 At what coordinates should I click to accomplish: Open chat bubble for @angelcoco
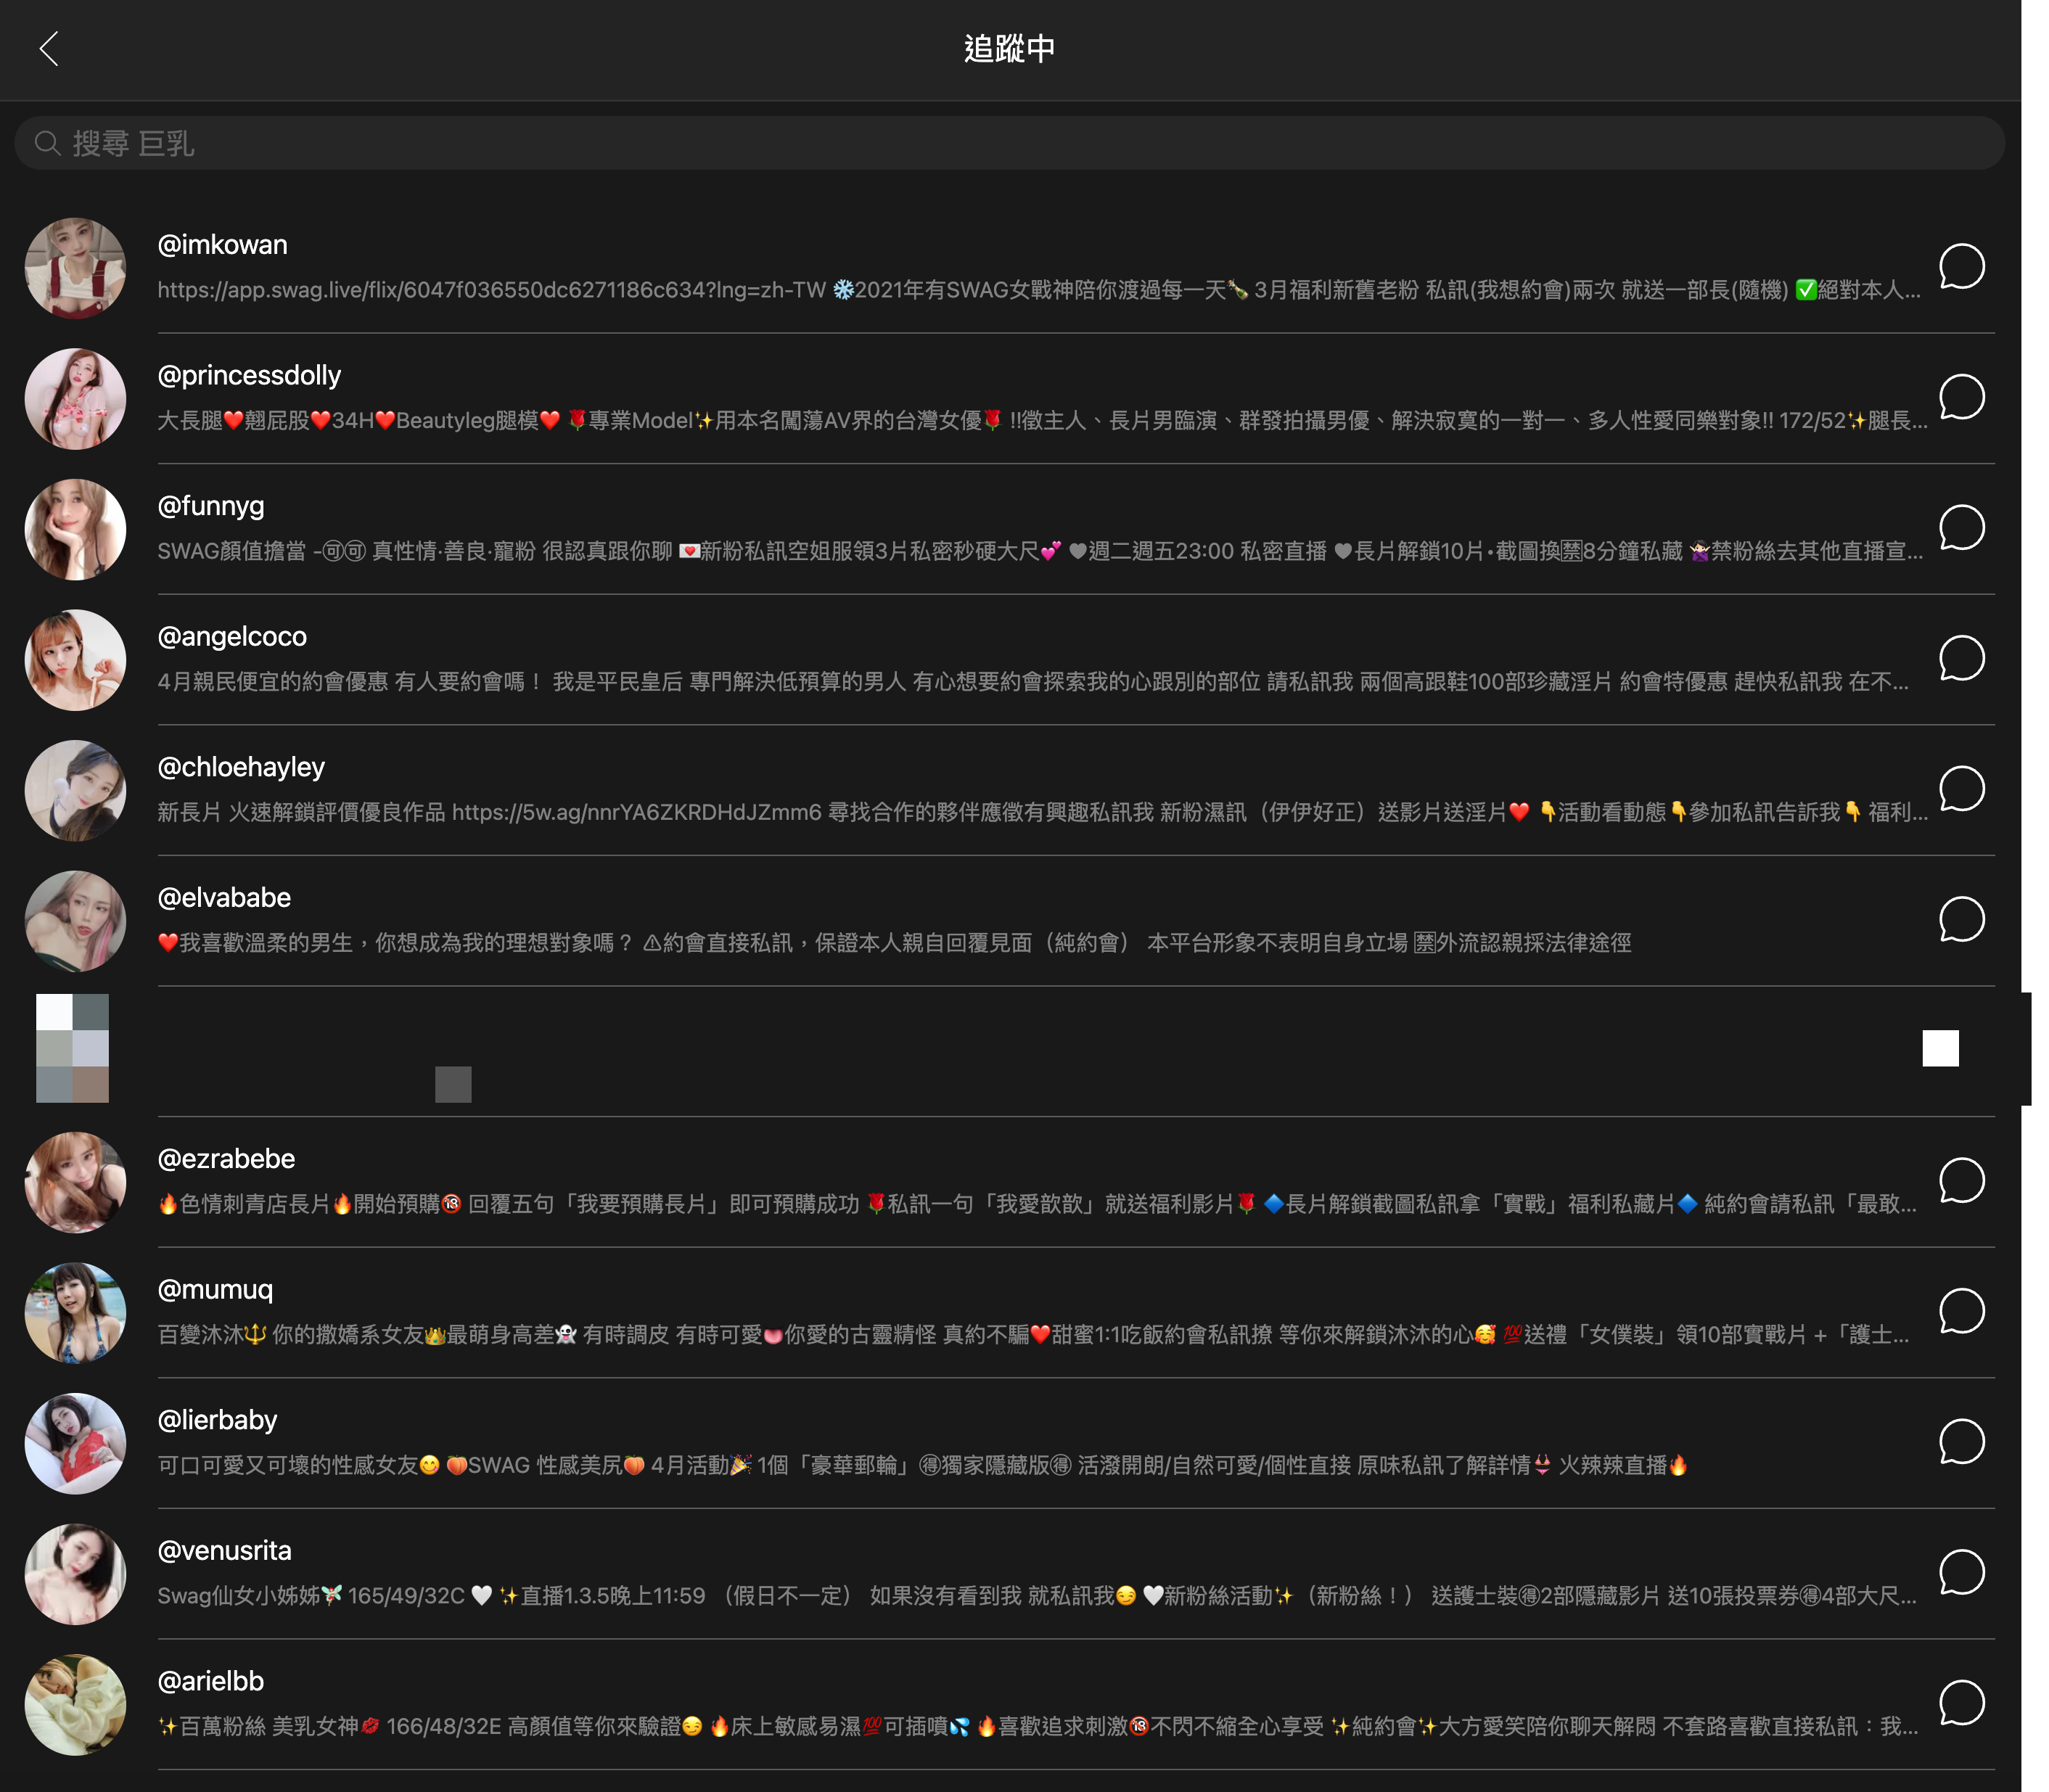1961,659
